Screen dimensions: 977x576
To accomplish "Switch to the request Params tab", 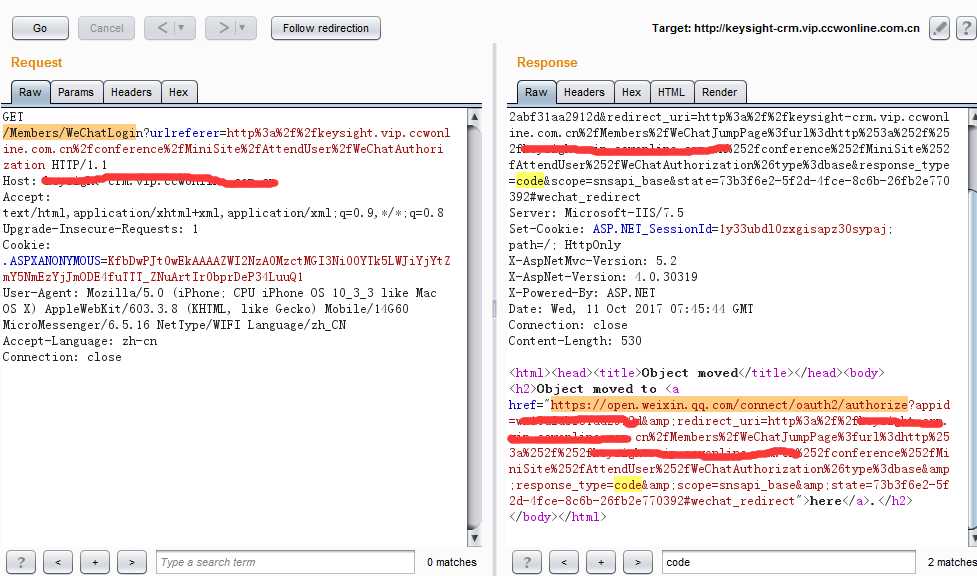I will coord(75,92).
